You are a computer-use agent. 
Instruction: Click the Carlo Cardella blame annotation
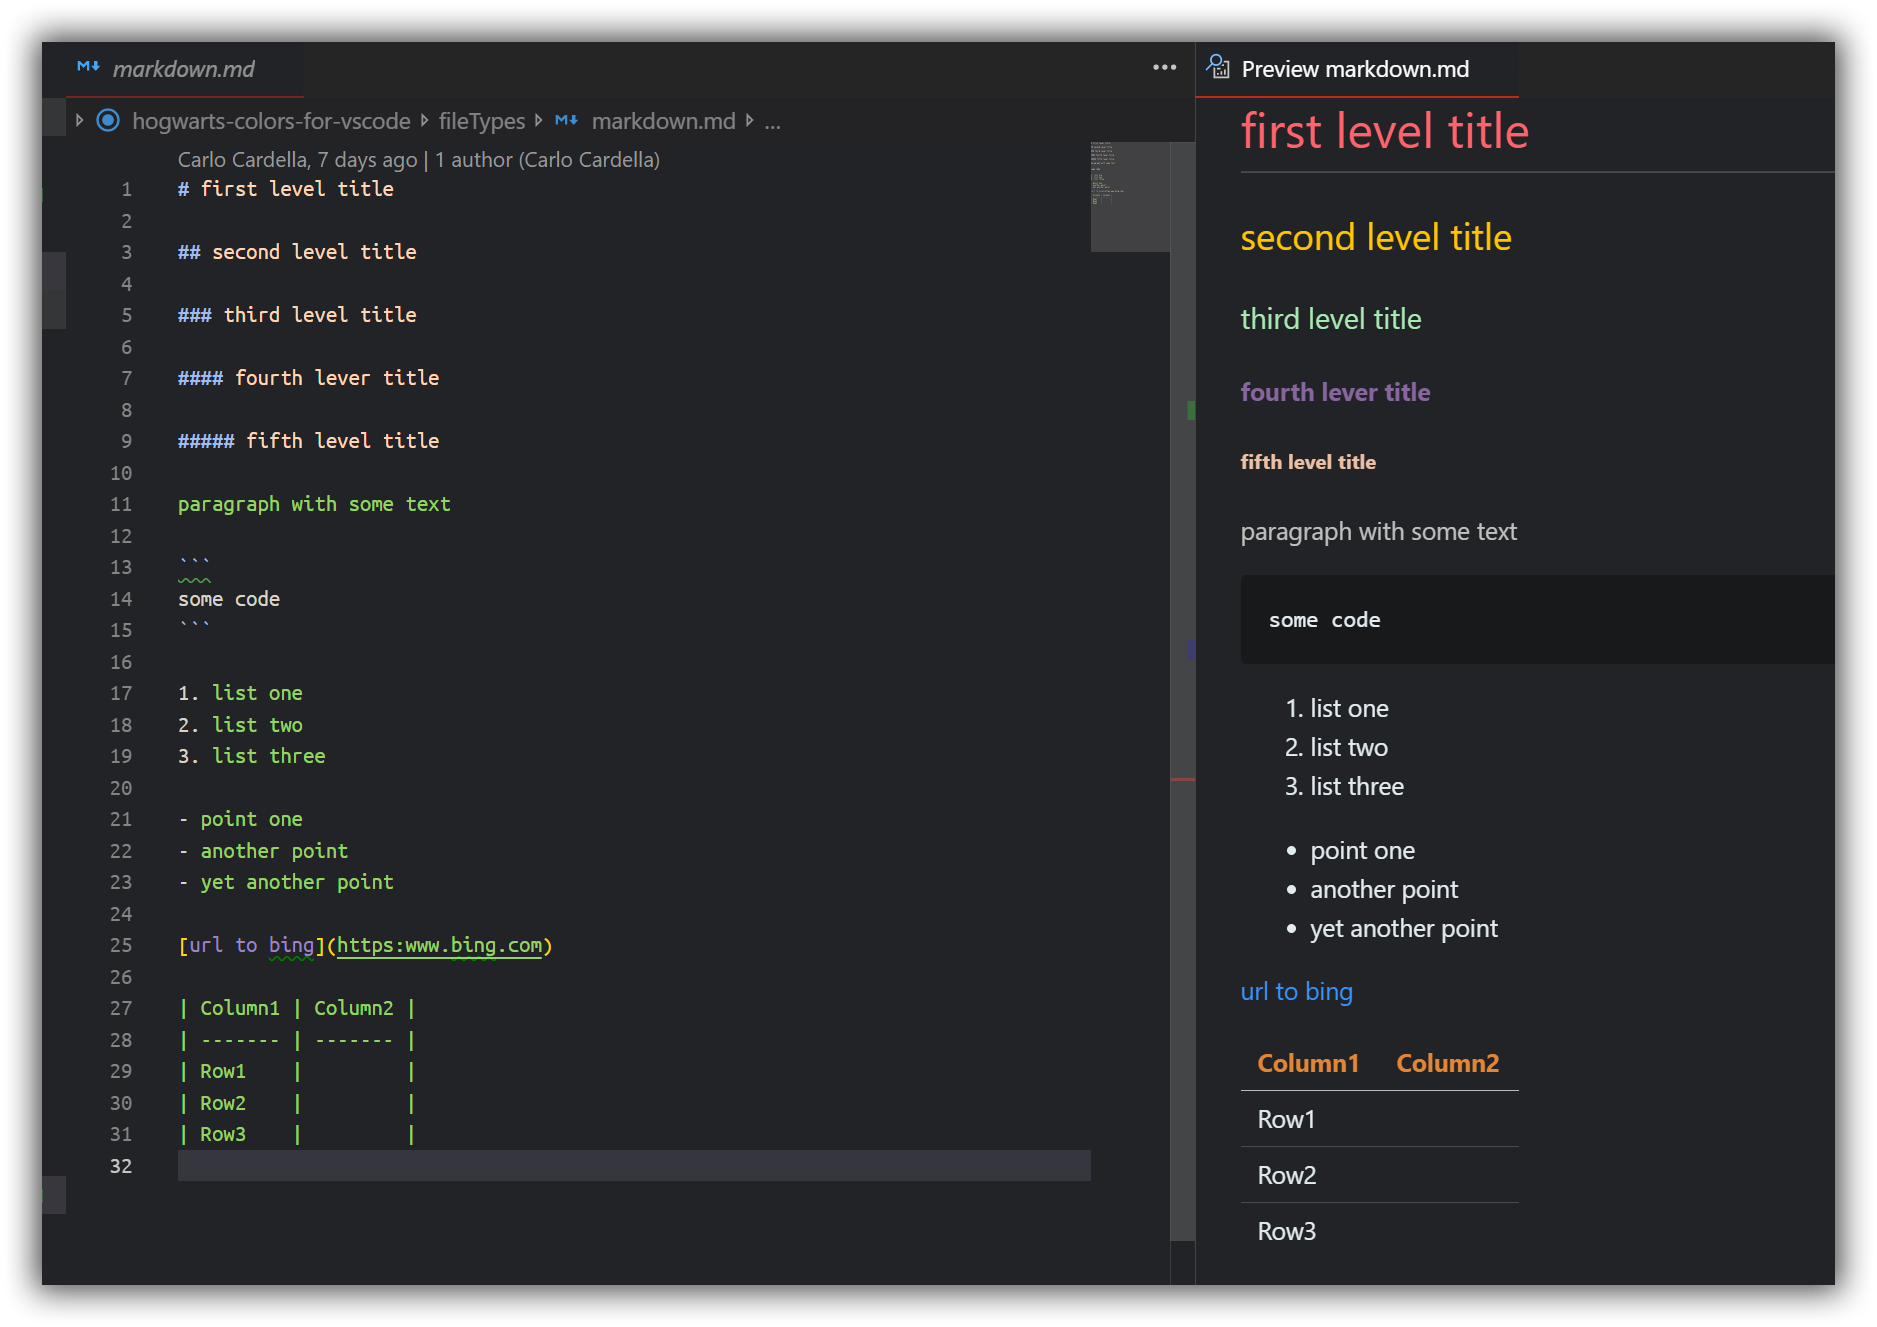(418, 160)
